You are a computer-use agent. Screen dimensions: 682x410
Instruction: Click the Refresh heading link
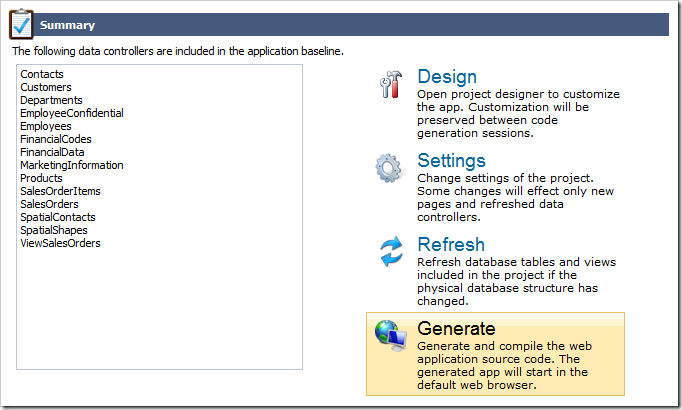451,244
